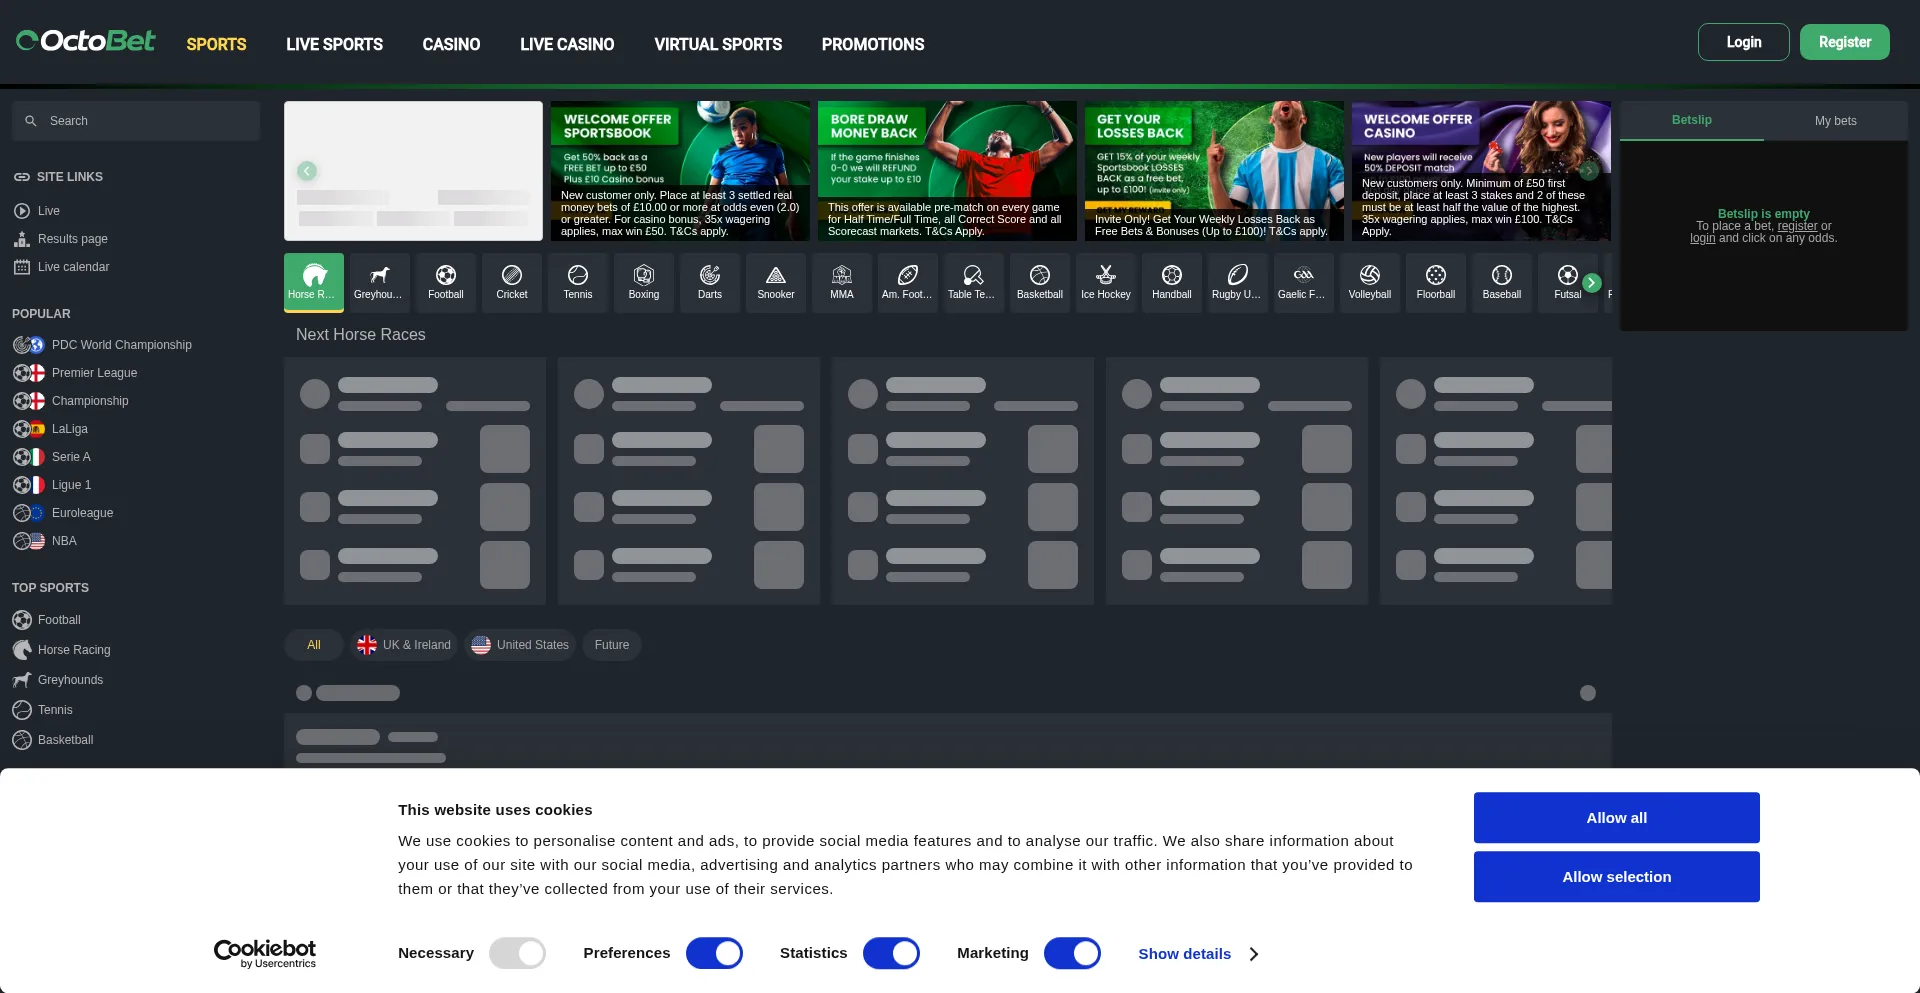Open the Snooker sport section
Viewport: 1920px width, 993px height.
tap(775, 282)
